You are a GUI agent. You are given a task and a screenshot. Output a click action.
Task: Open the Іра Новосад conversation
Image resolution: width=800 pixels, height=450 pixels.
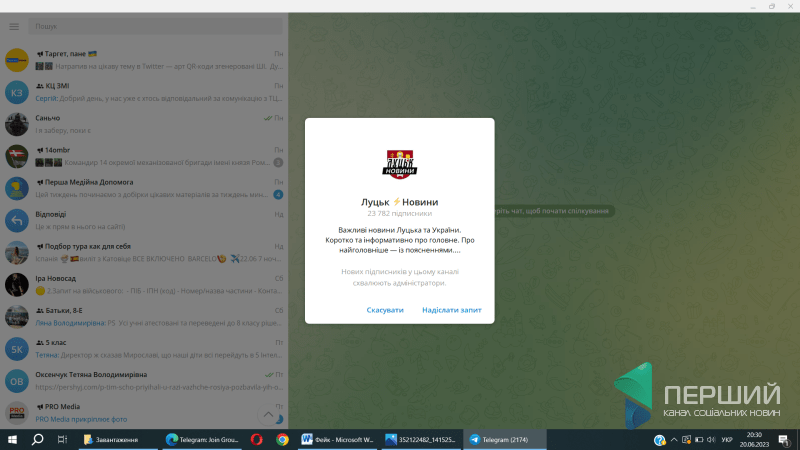point(150,284)
